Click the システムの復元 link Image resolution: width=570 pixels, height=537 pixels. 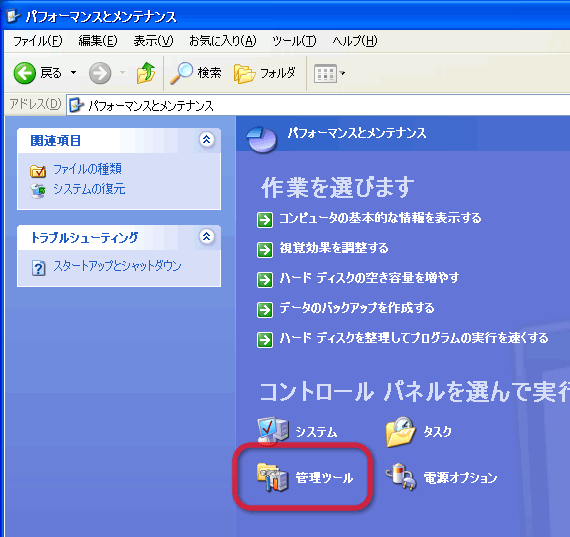point(89,189)
